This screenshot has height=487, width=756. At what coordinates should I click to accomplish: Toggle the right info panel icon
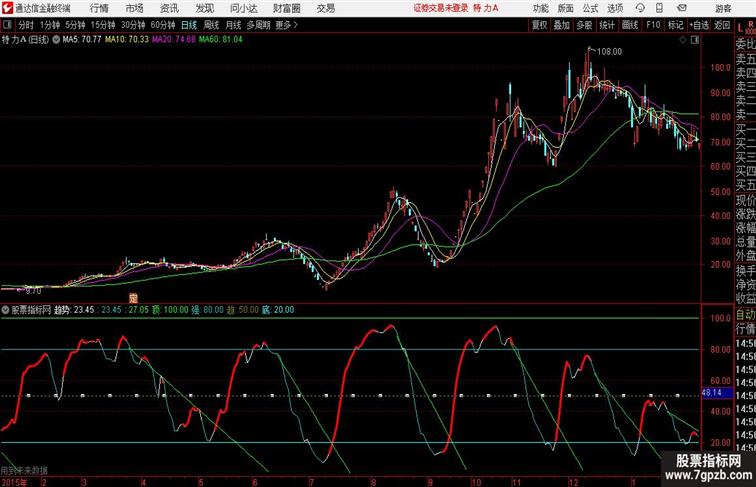click(x=695, y=40)
